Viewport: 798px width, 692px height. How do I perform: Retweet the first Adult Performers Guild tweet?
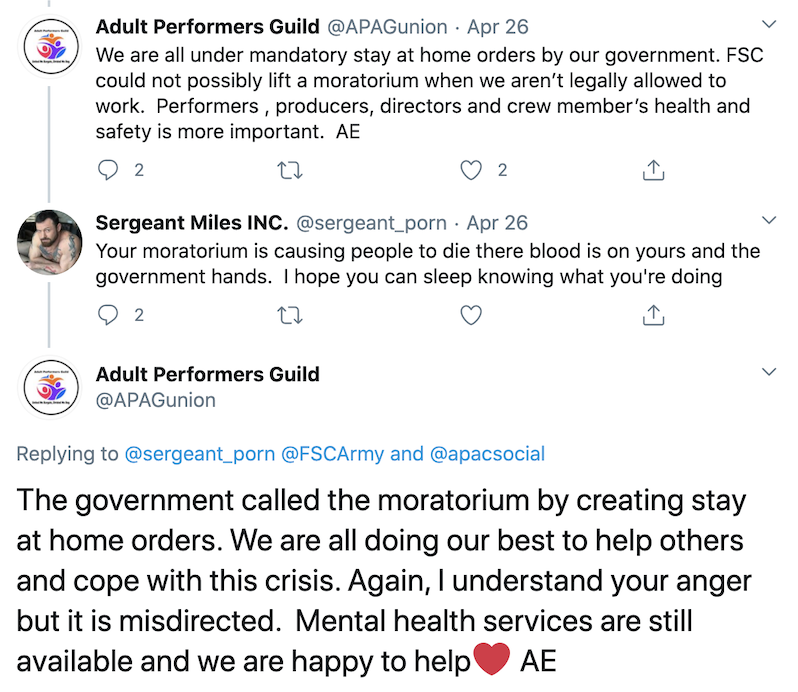(x=290, y=170)
